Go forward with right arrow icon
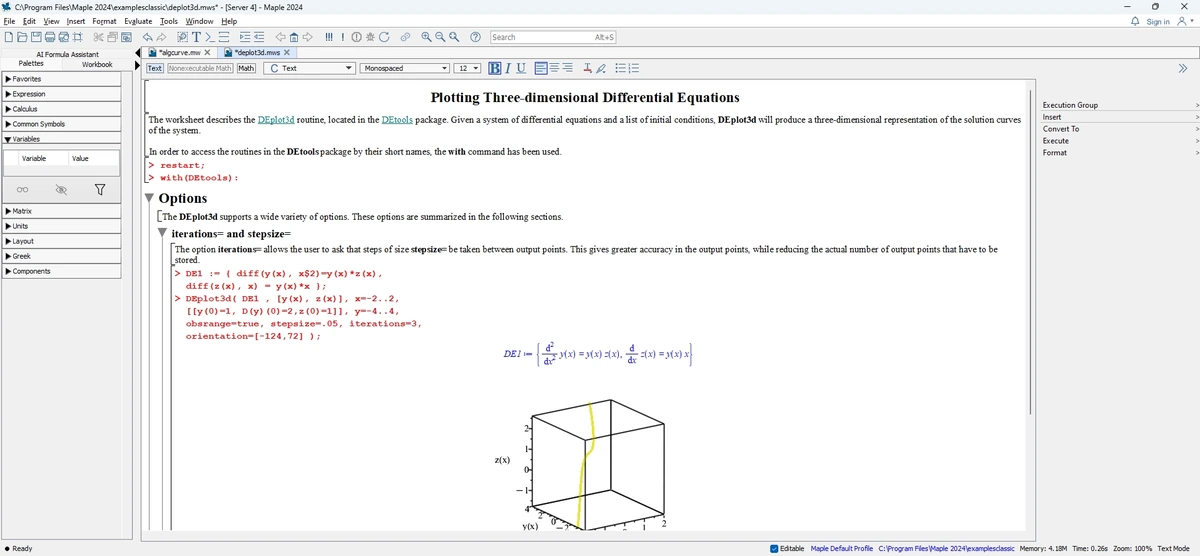Screen dimensions: 1200x556 point(307,37)
